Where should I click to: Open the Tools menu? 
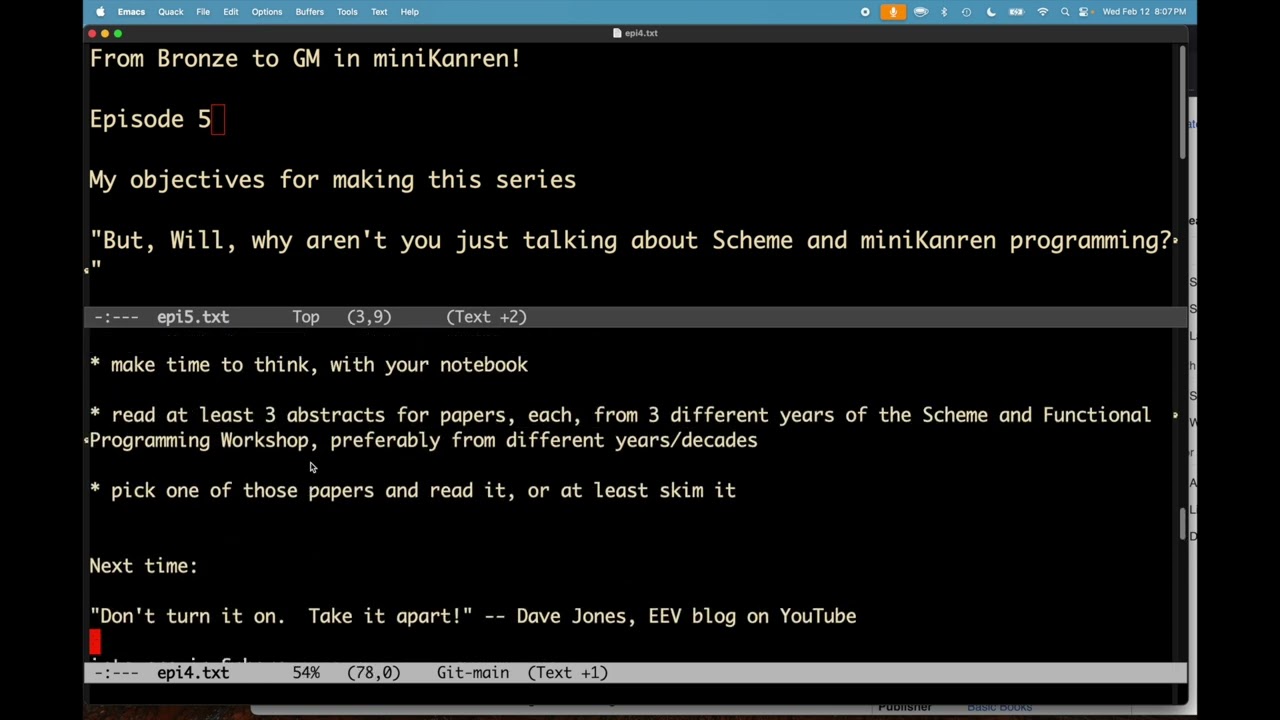pos(347,12)
